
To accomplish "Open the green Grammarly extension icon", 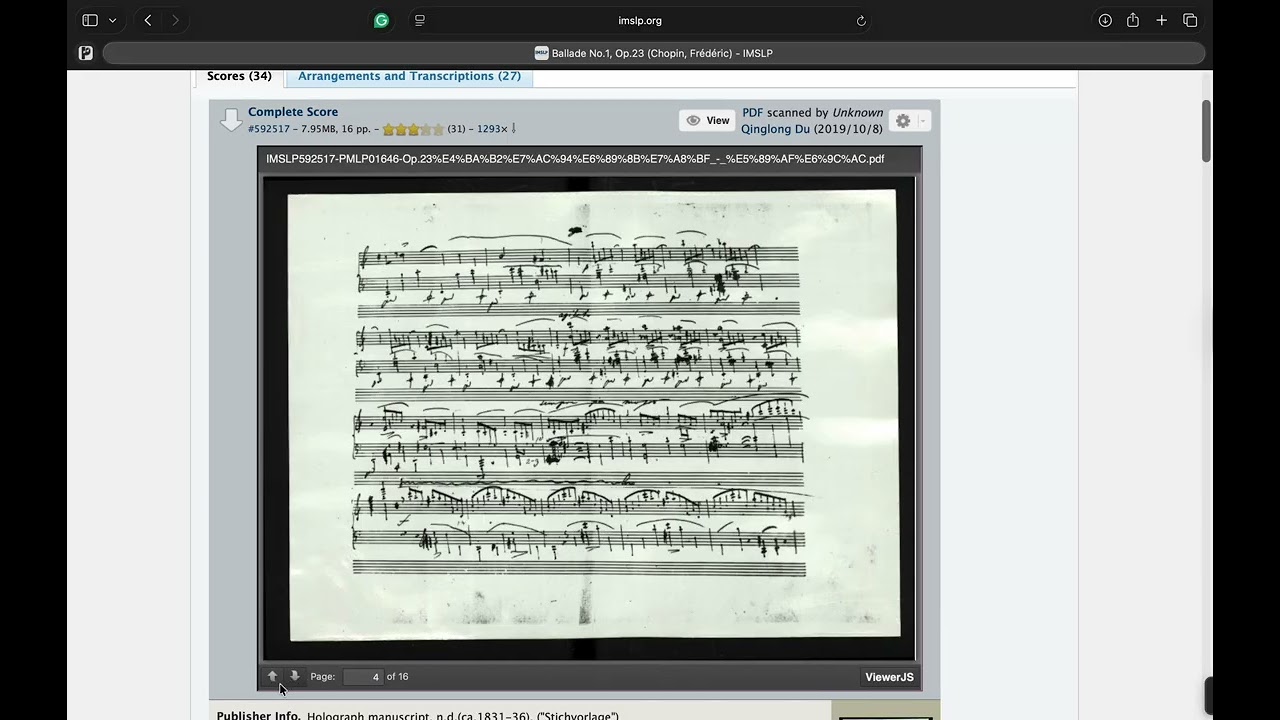I will click(x=381, y=20).
